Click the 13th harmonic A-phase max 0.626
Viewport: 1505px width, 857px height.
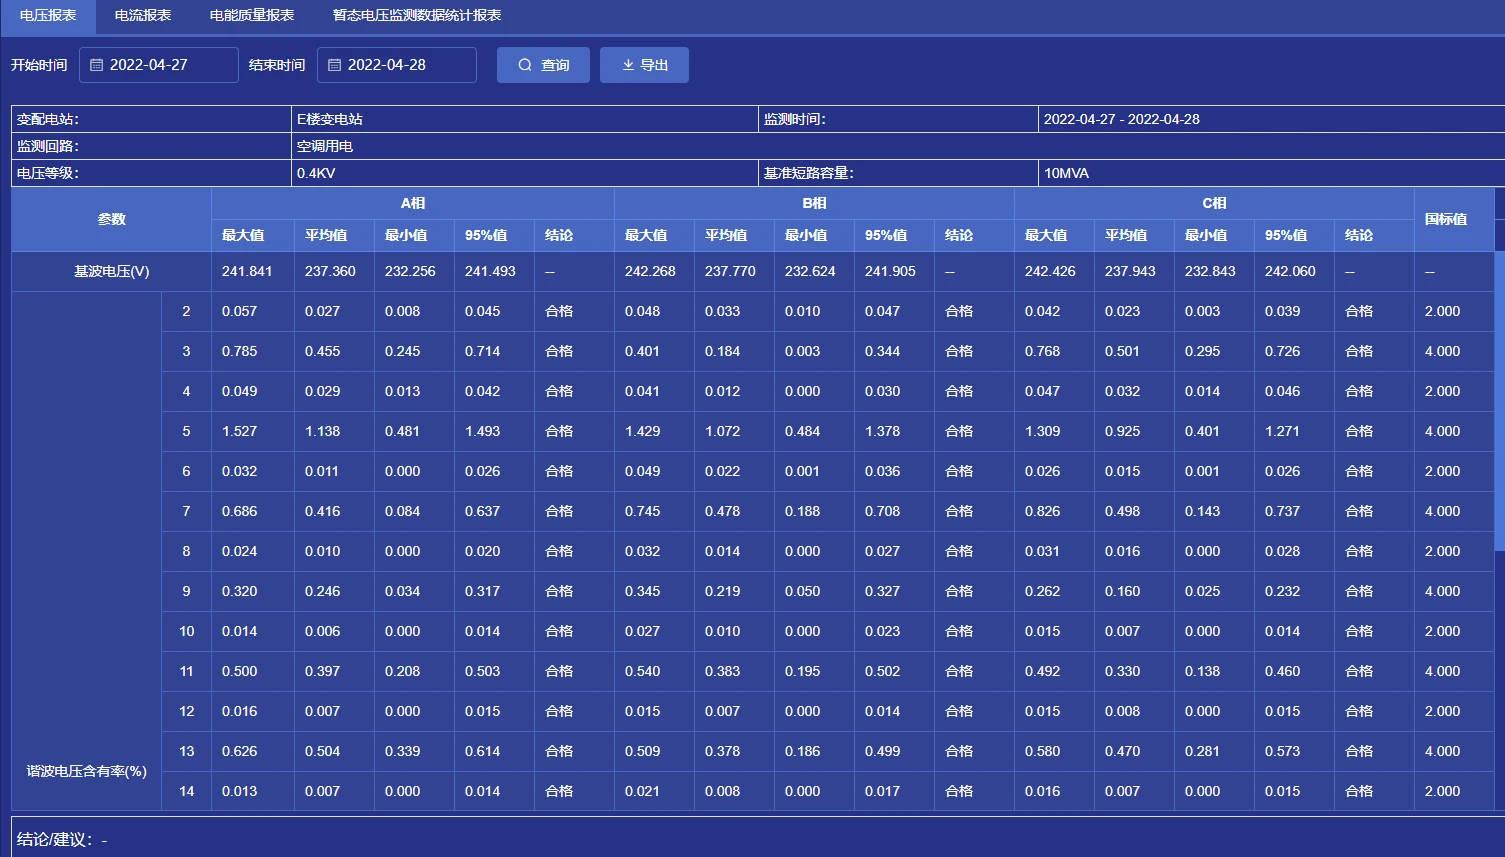click(240, 751)
